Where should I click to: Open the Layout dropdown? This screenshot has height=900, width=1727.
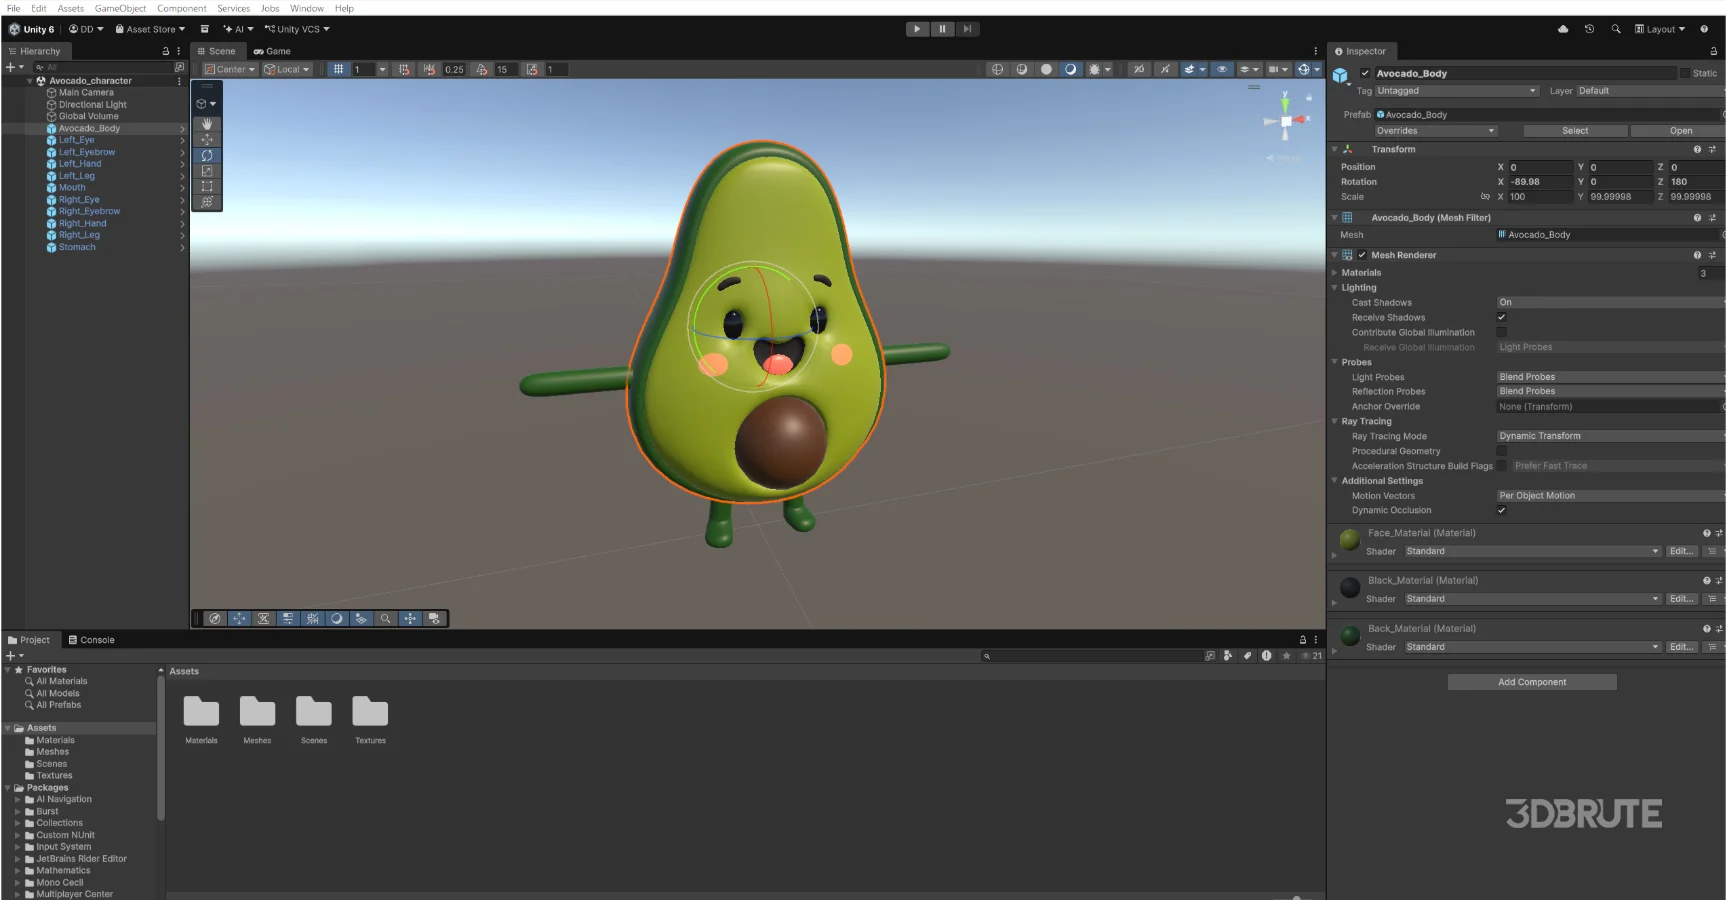(1660, 29)
